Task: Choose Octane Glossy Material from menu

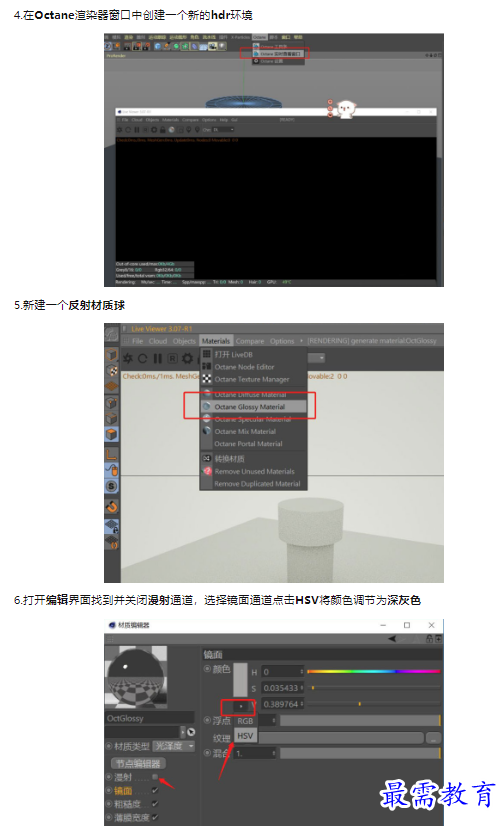Action: pyautogui.click(x=253, y=407)
